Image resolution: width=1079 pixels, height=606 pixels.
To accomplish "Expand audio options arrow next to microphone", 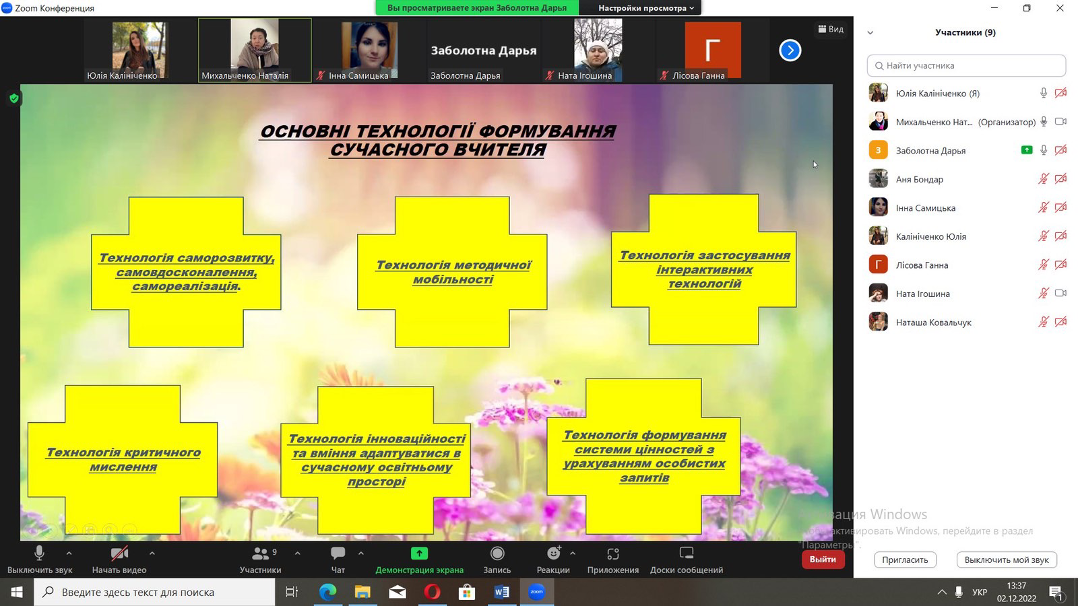I will tap(69, 553).
